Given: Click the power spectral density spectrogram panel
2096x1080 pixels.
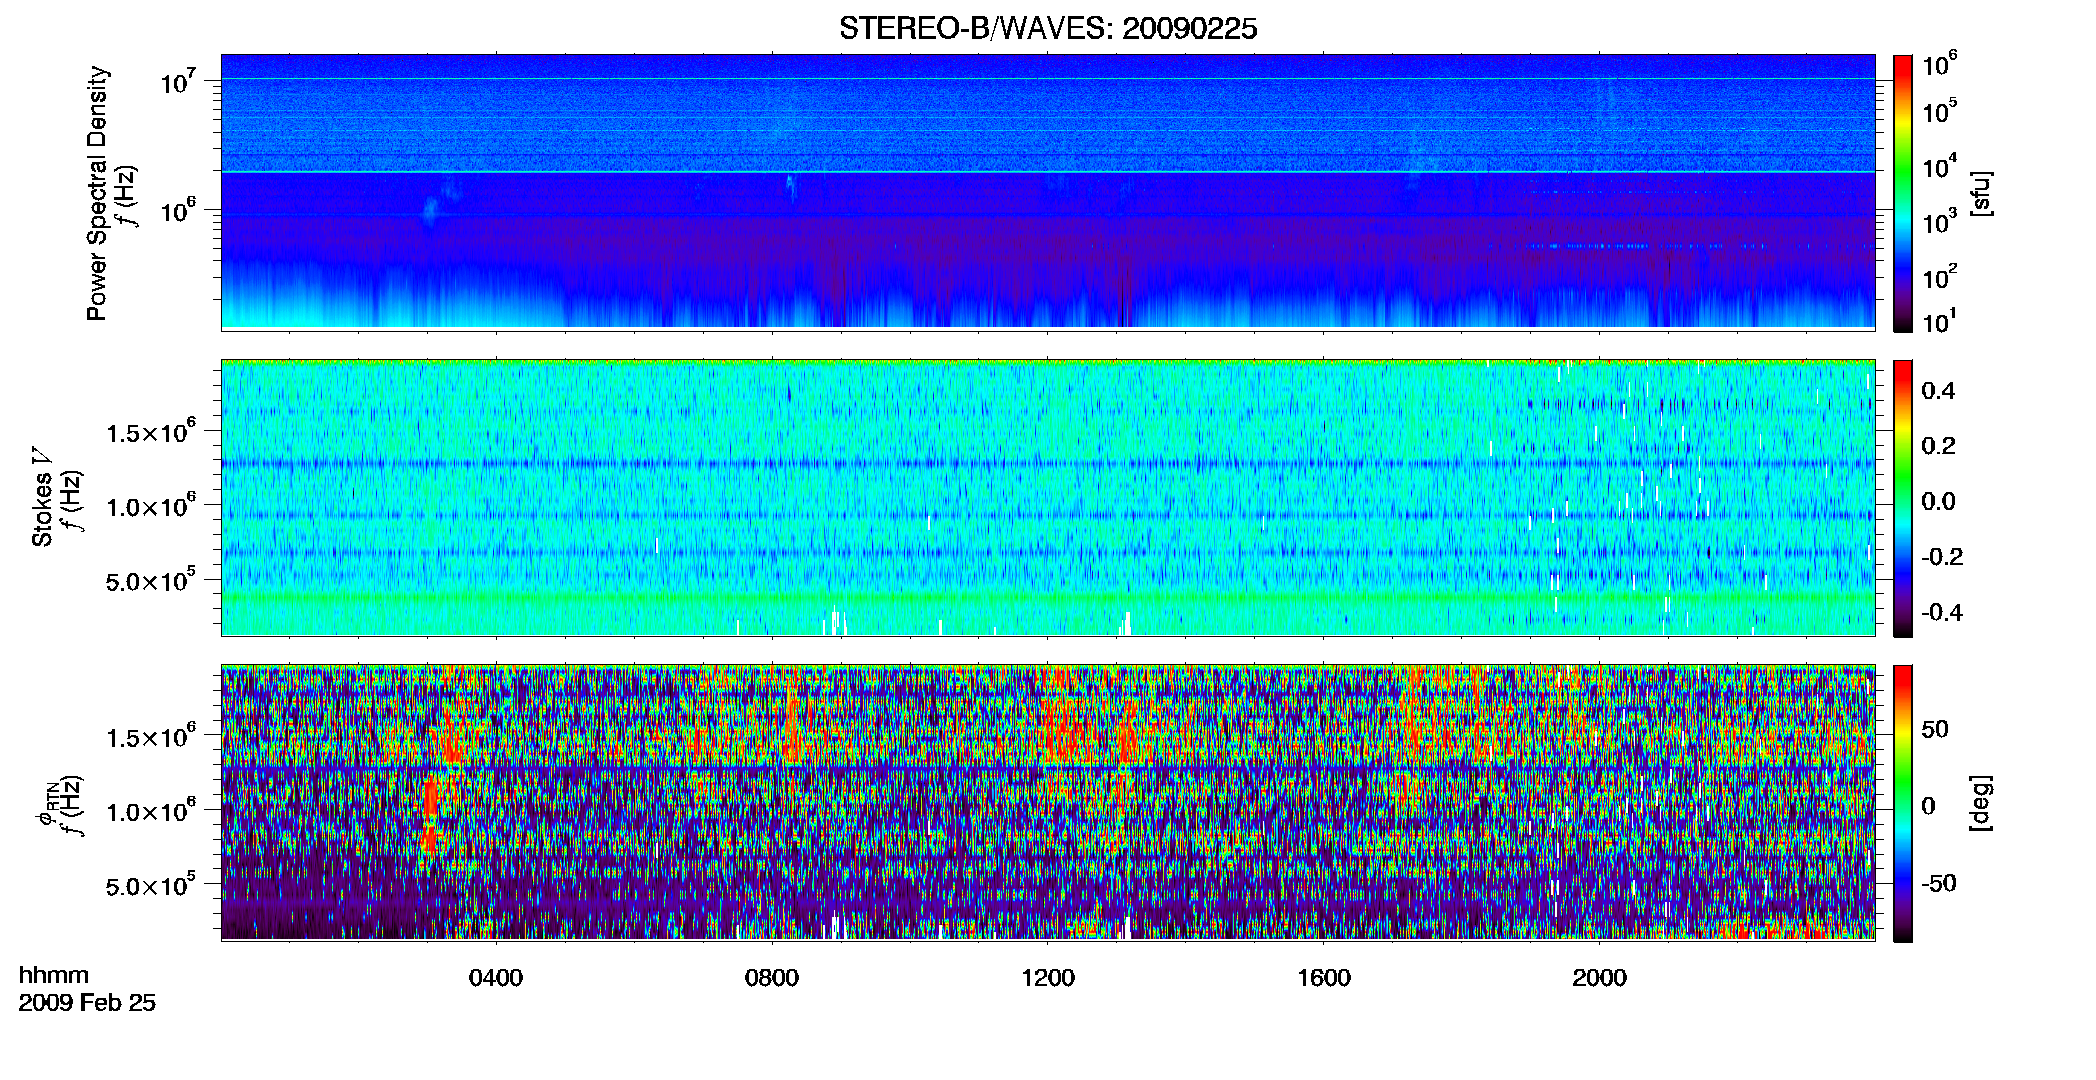Looking at the screenshot, I should (1048, 192).
